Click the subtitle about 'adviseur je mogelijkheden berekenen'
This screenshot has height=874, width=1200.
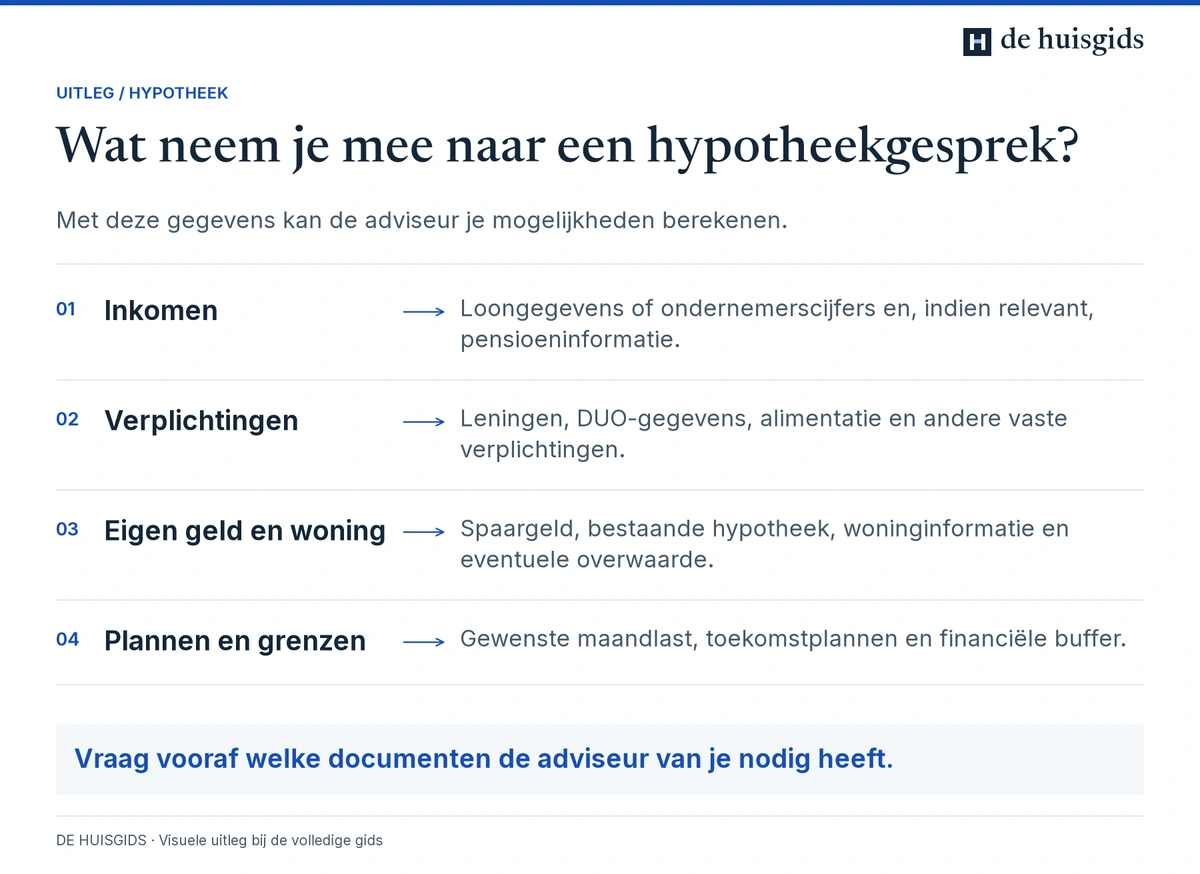422,220
